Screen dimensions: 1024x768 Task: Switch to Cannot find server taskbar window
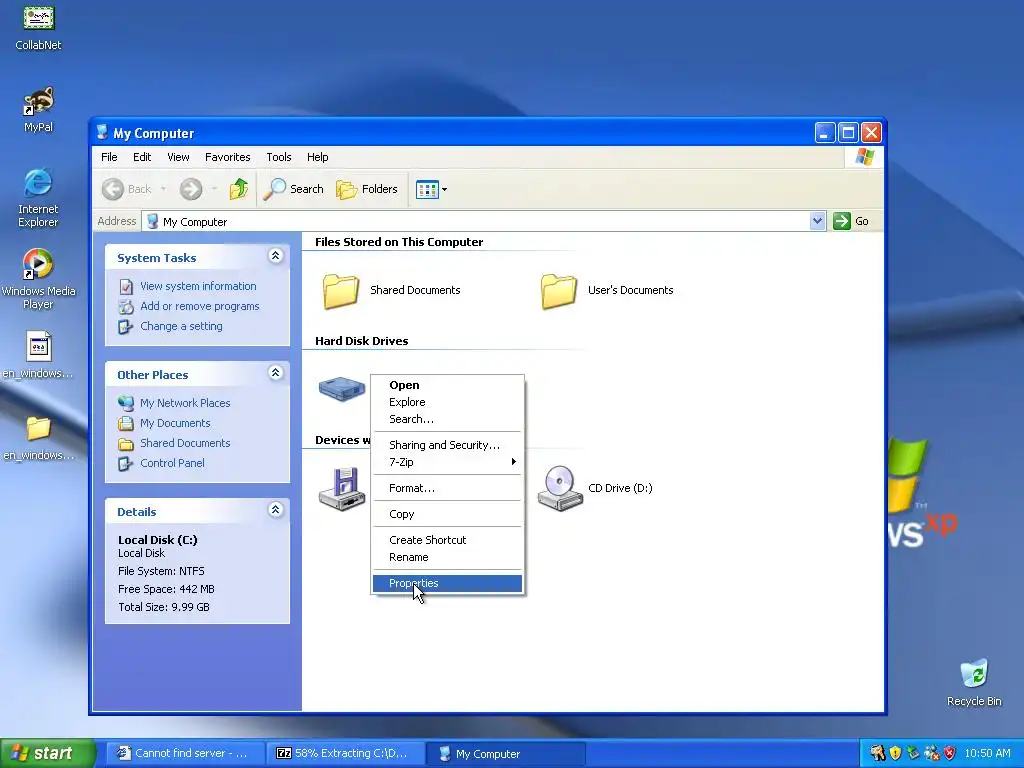(x=185, y=754)
